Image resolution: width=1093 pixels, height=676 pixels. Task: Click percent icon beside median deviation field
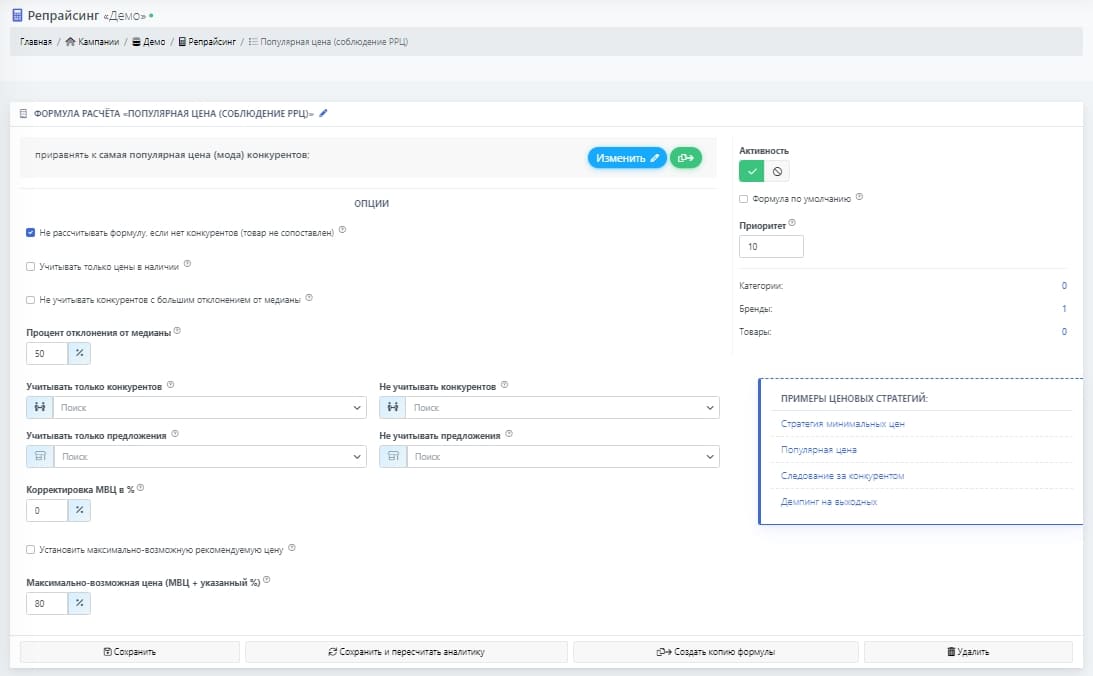pos(79,353)
